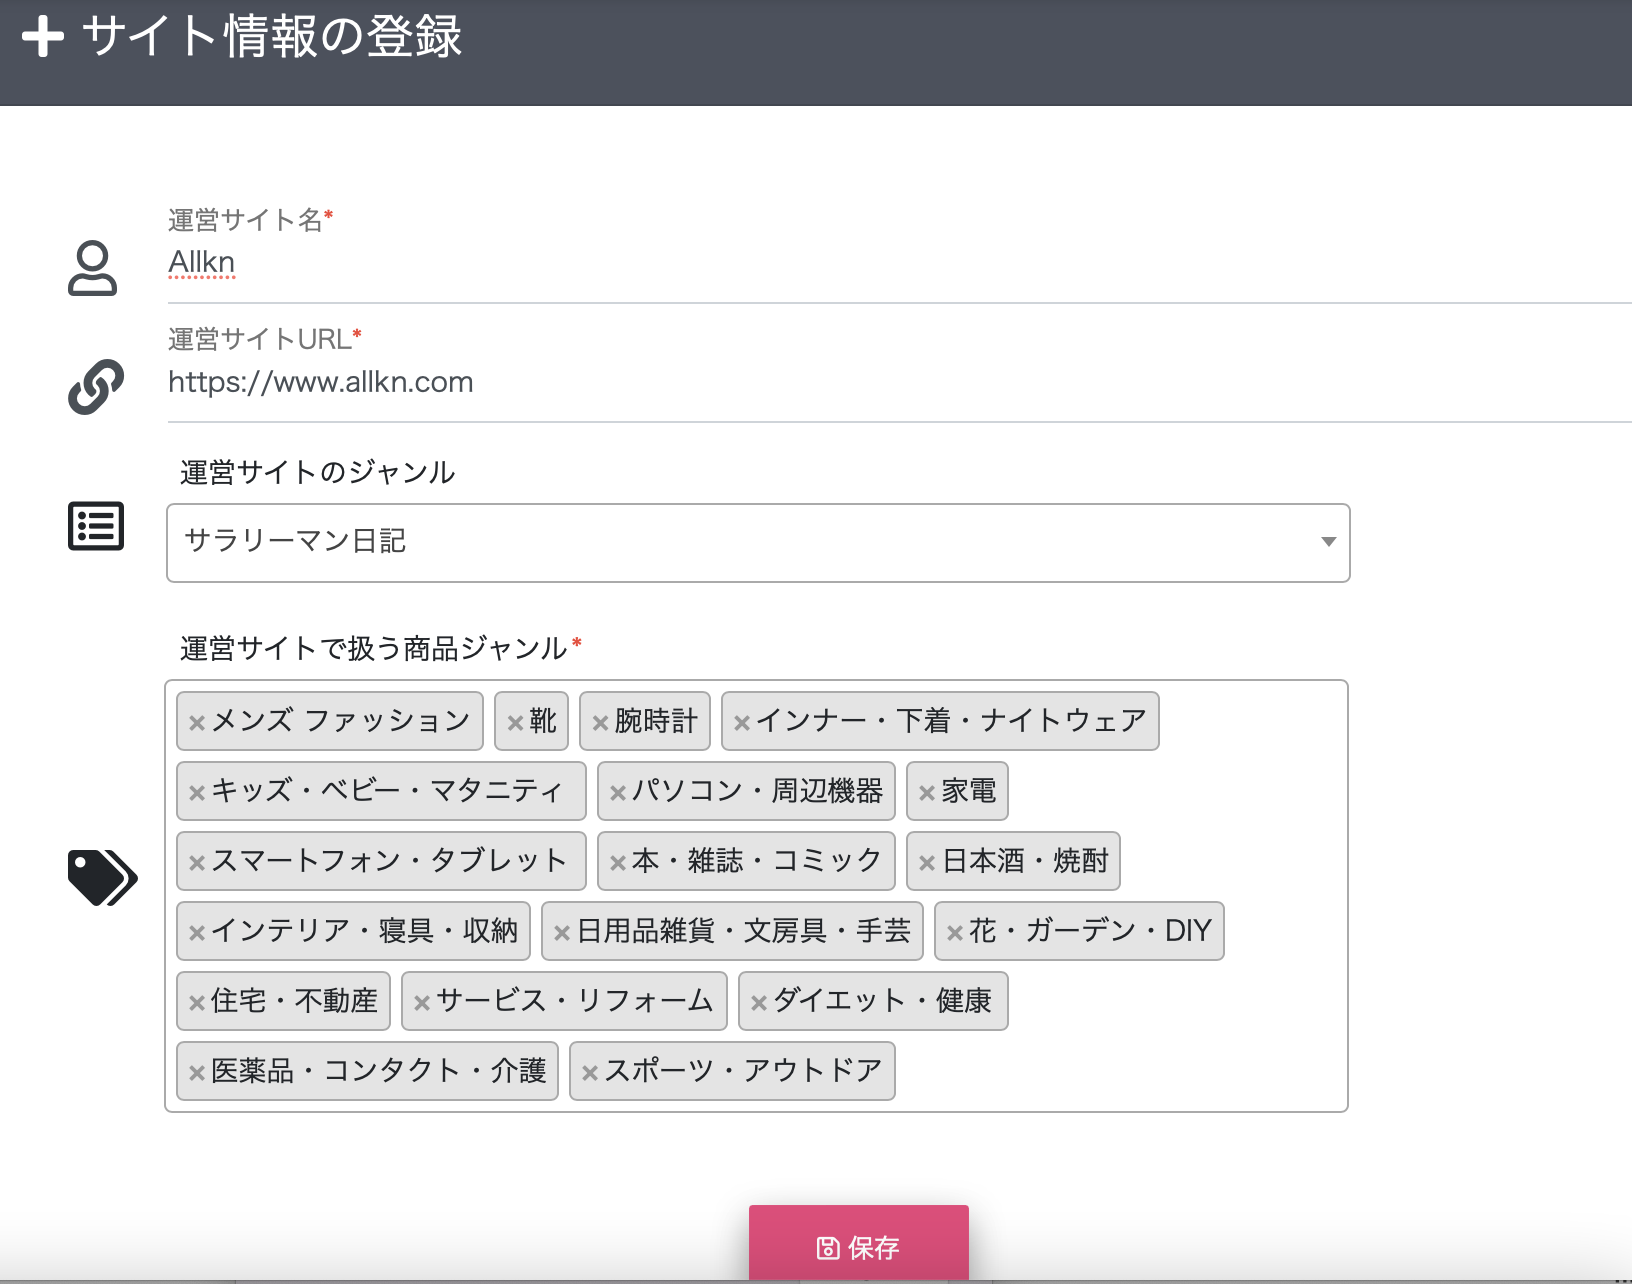Click the 運営サイト名 label
The height and width of the screenshot is (1284, 1632).
click(246, 220)
